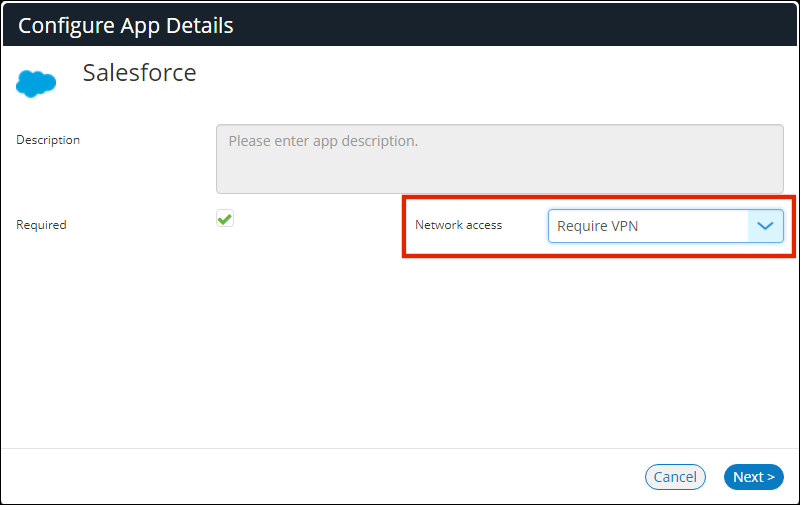
Task: Click the 'Please enter app description.' placeholder
Action: (x=323, y=141)
